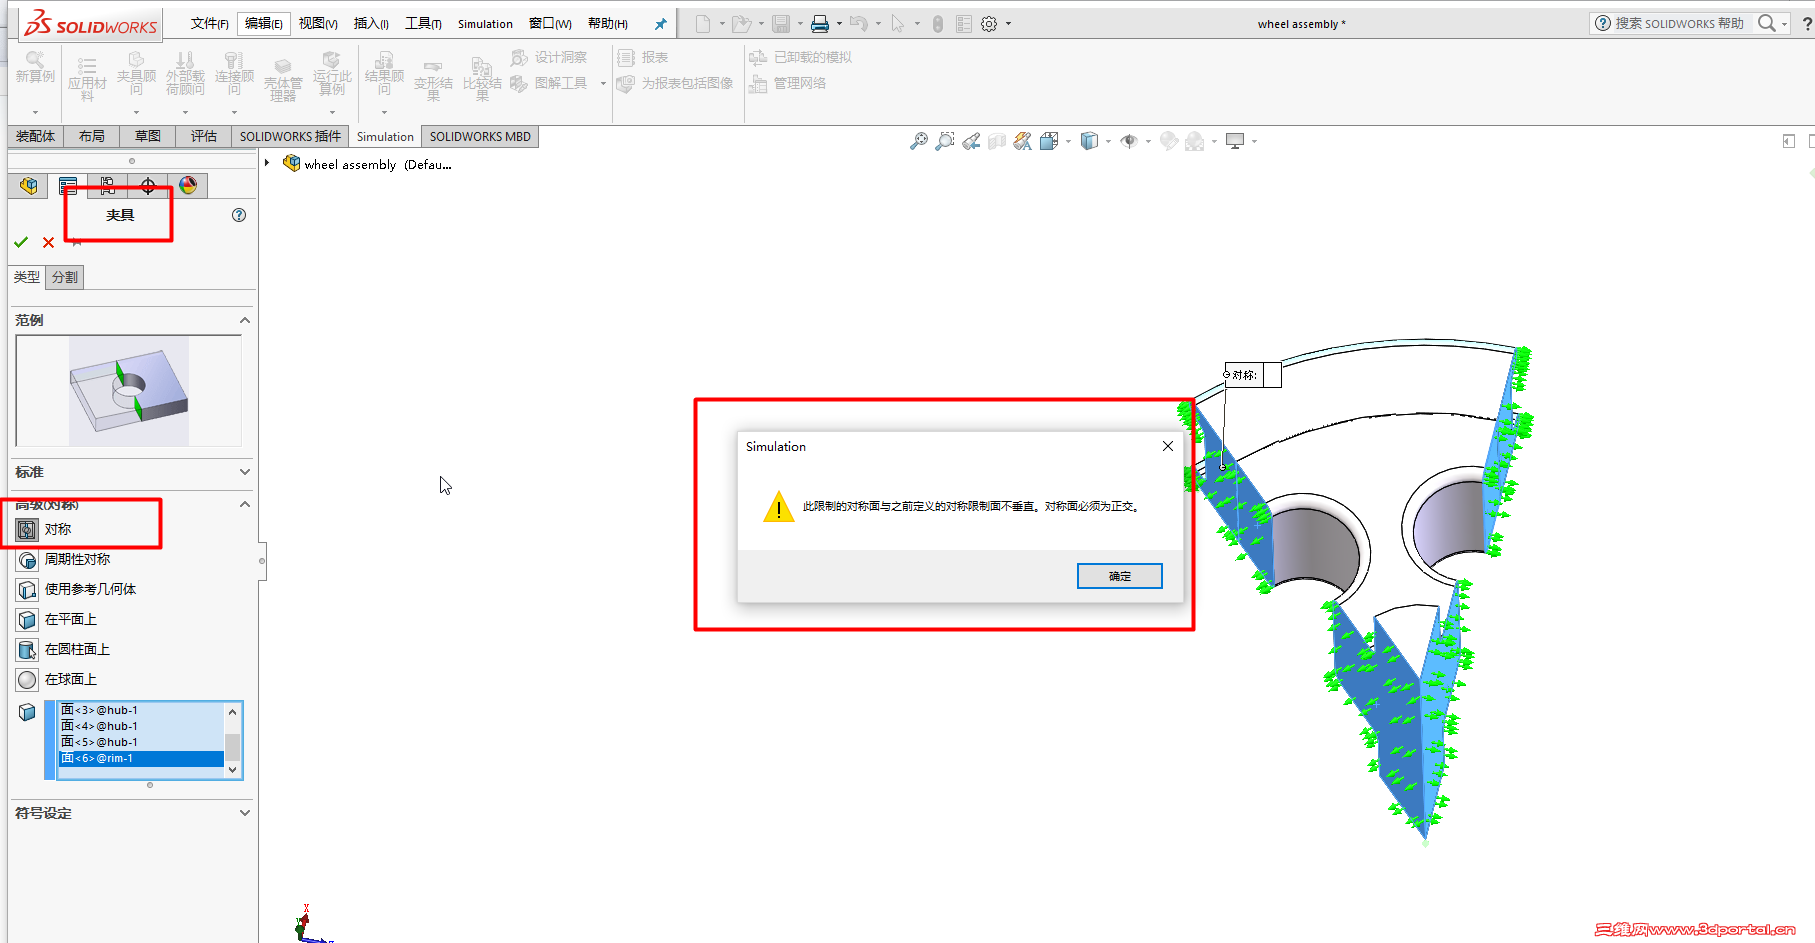Open the print dropdown arrow
Image resolution: width=1815 pixels, height=943 pixels.
pyautogui.click(x=839, y=24)
